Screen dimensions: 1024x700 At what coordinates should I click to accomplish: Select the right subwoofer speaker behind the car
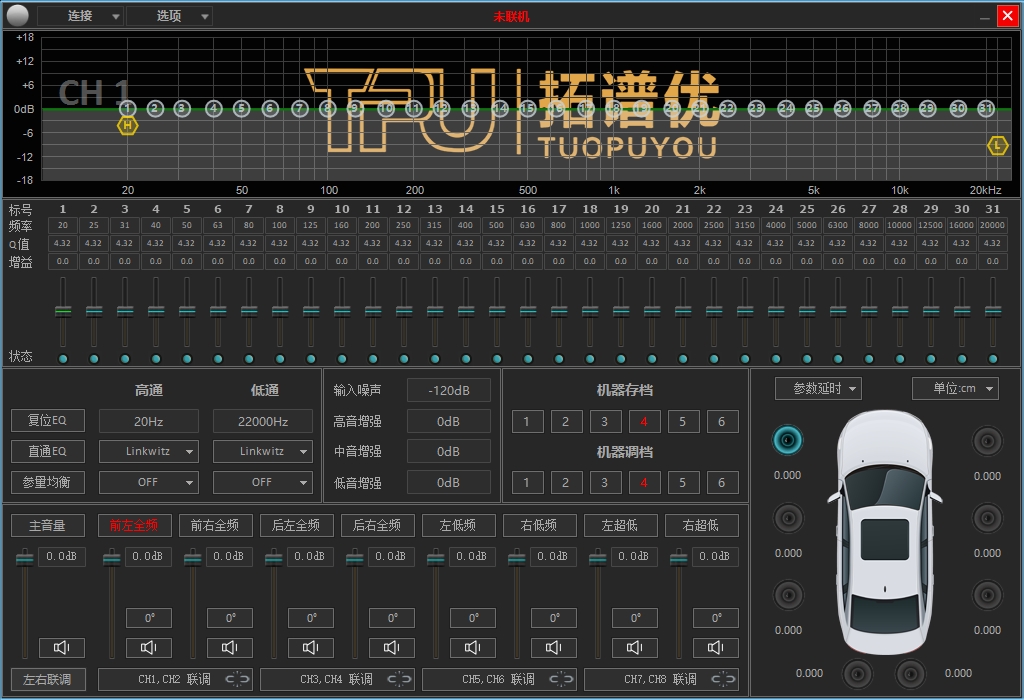[910, 673]
